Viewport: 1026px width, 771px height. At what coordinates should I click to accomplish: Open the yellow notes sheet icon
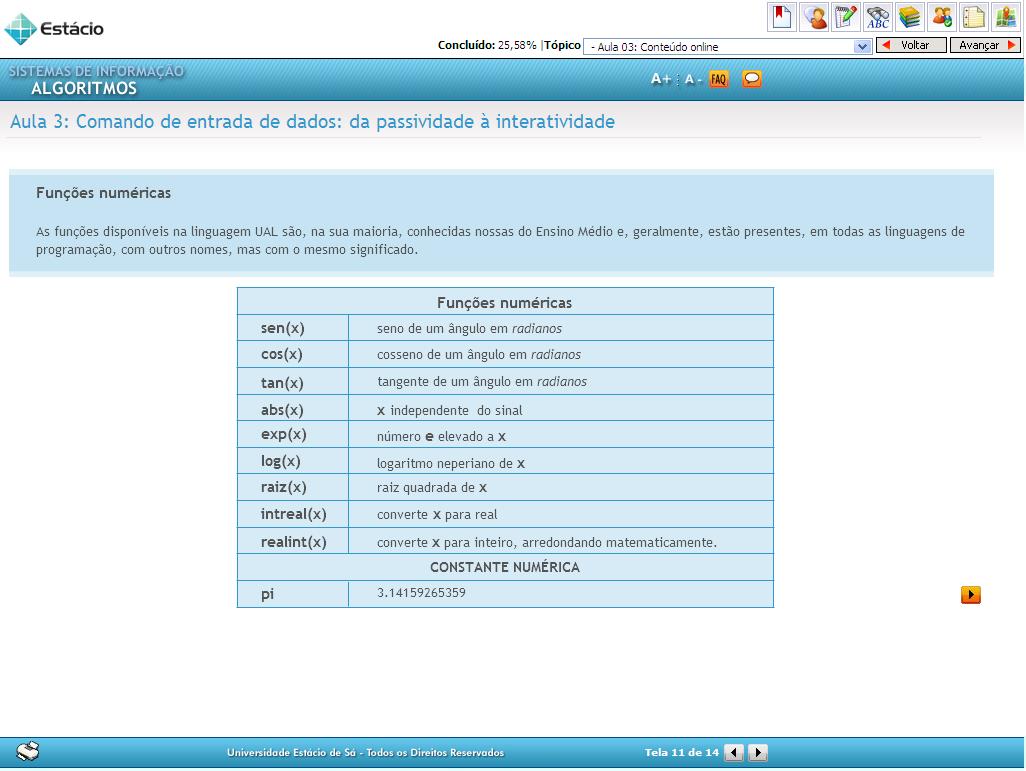click(x=974, y=17)
